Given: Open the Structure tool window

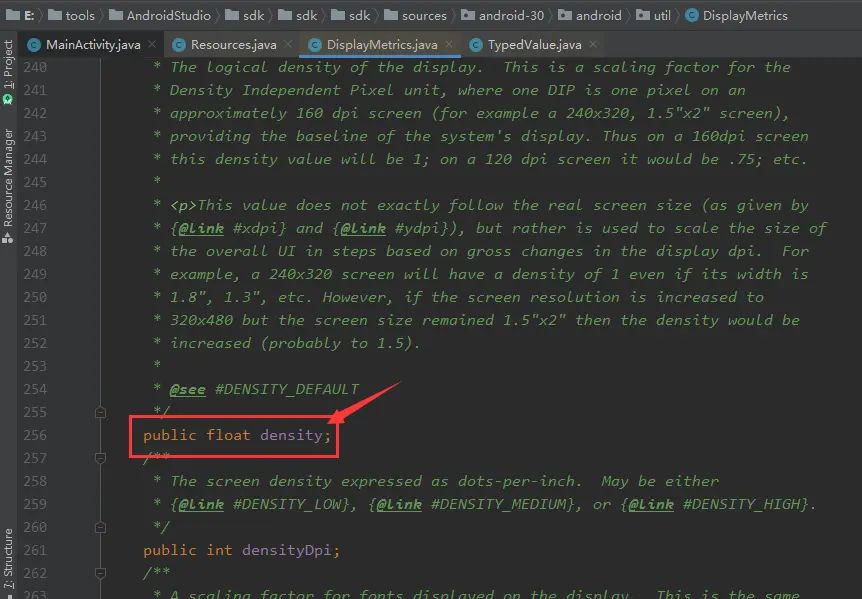Looking at the screenshot, I should click(x=8, y=559).
